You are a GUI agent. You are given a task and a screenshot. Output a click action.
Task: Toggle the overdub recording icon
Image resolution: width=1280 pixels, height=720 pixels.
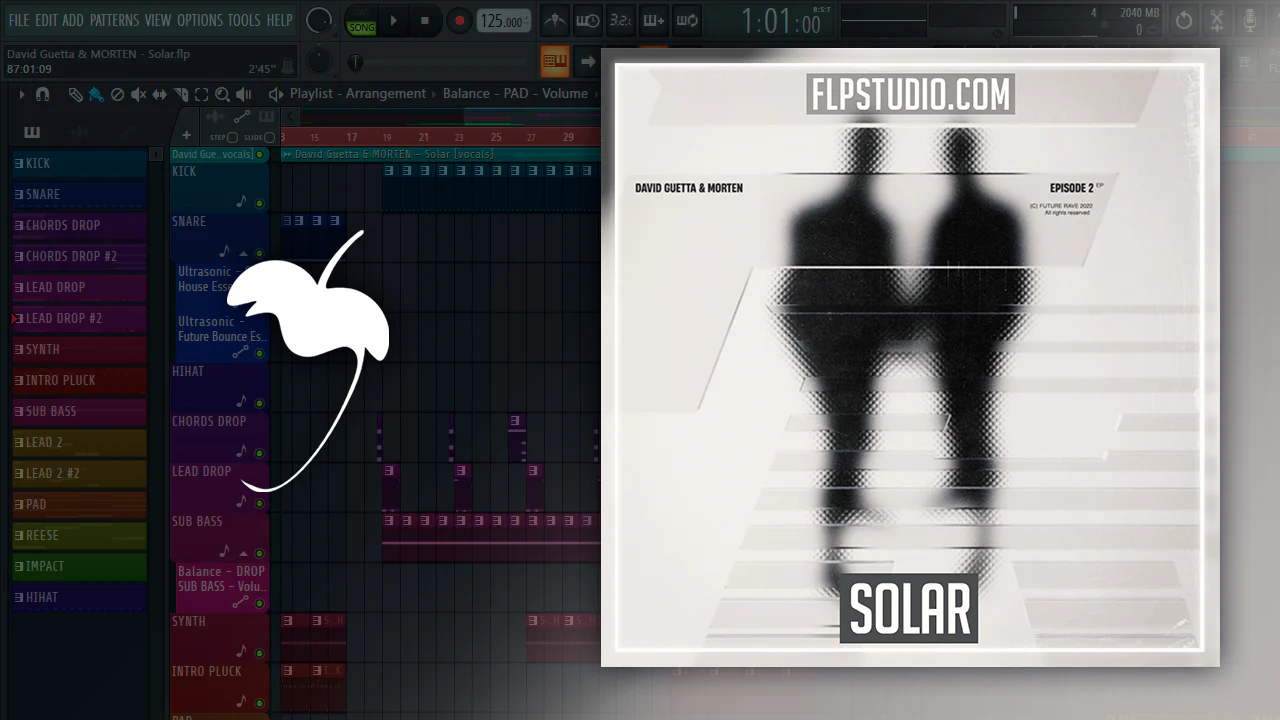click(653, 21)
